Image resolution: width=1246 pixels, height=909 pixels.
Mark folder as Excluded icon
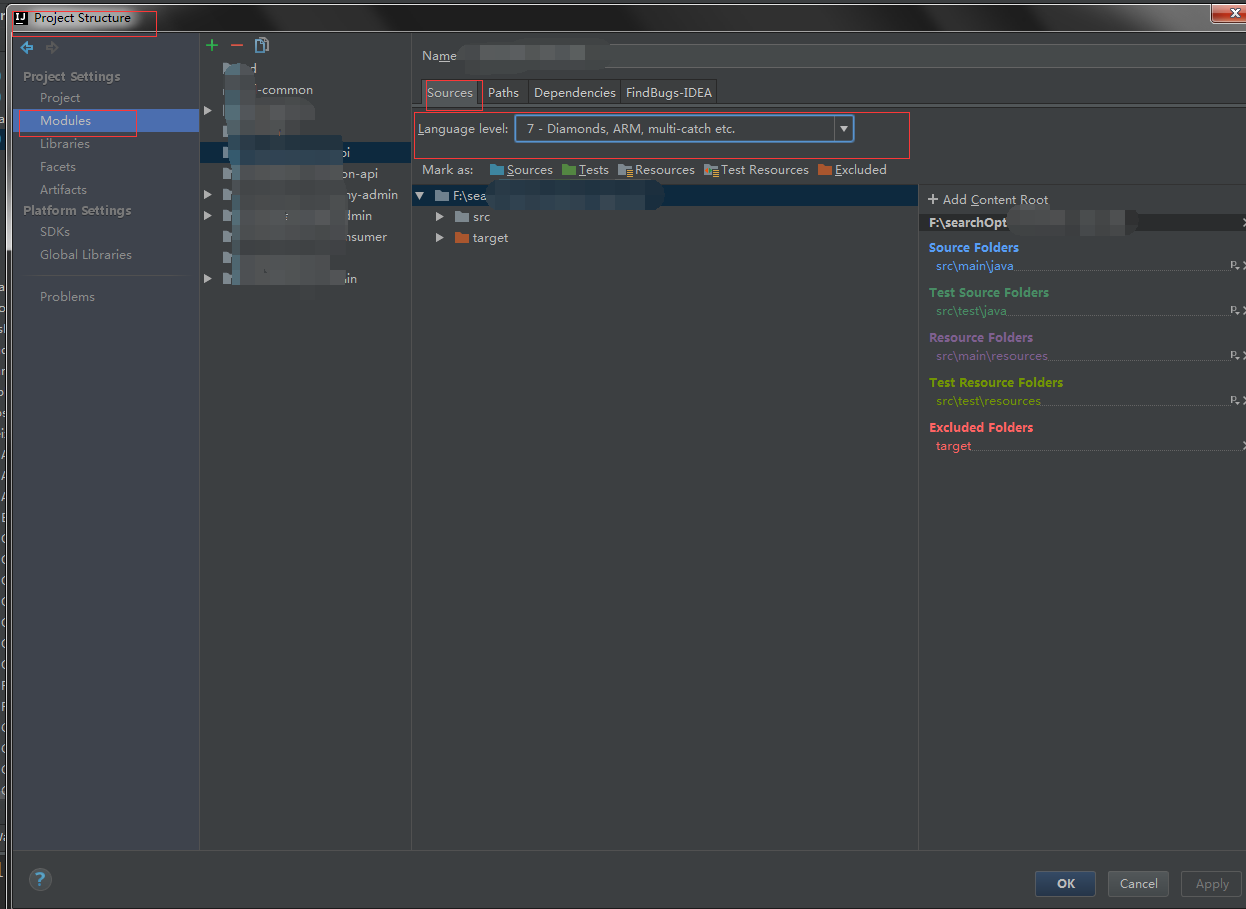click(x=825, y=170)
